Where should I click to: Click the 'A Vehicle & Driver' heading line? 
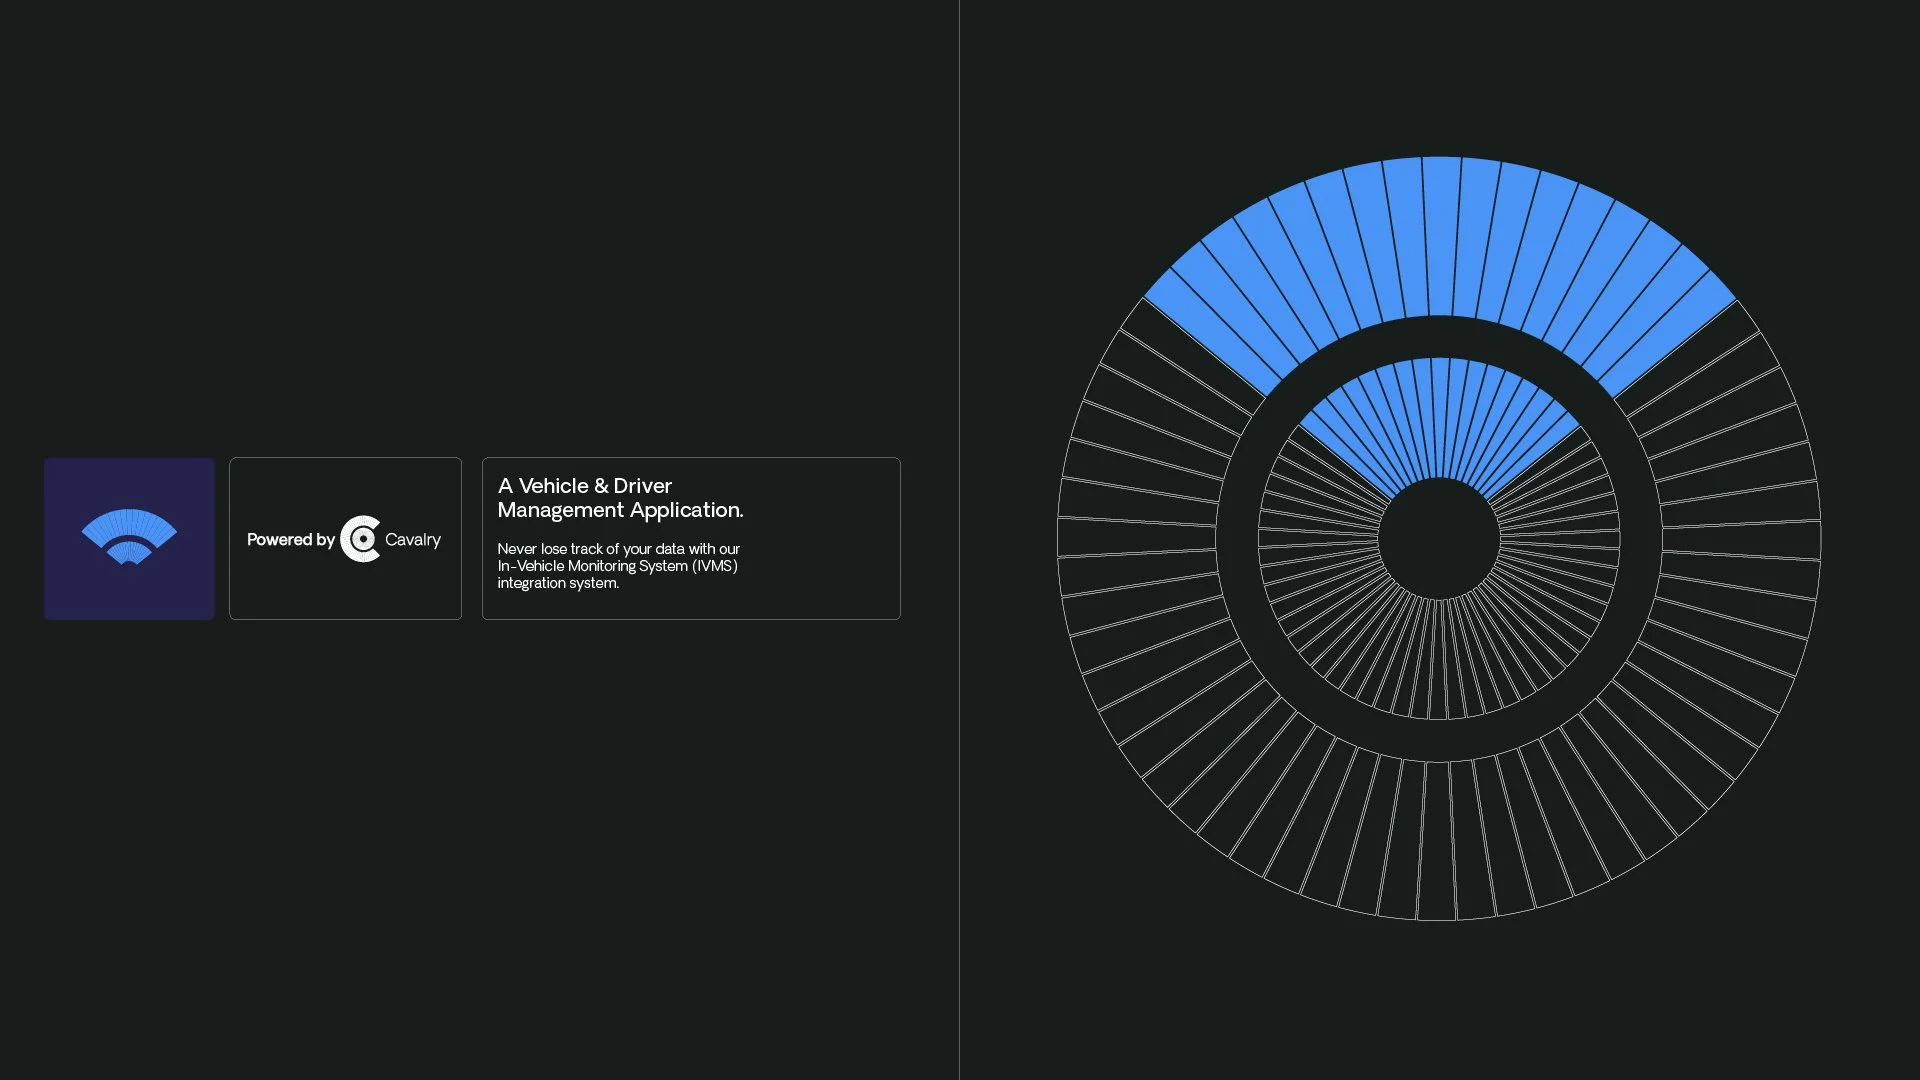tap(585, 486)
